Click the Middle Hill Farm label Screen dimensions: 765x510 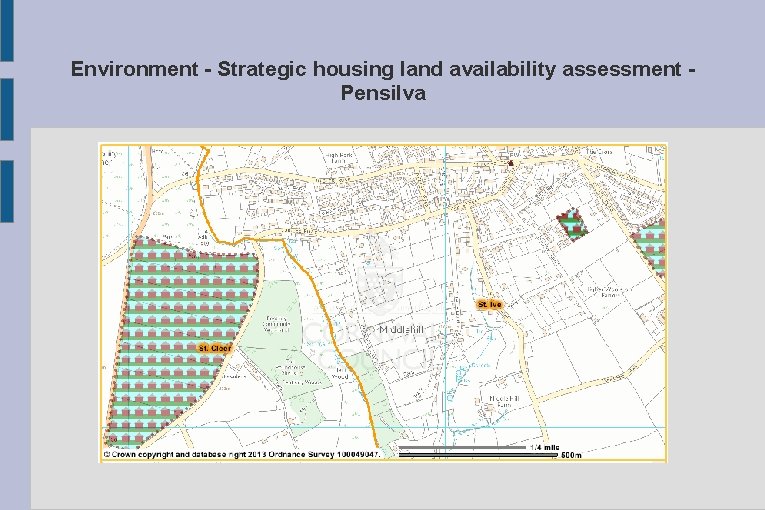click(504, 402)
